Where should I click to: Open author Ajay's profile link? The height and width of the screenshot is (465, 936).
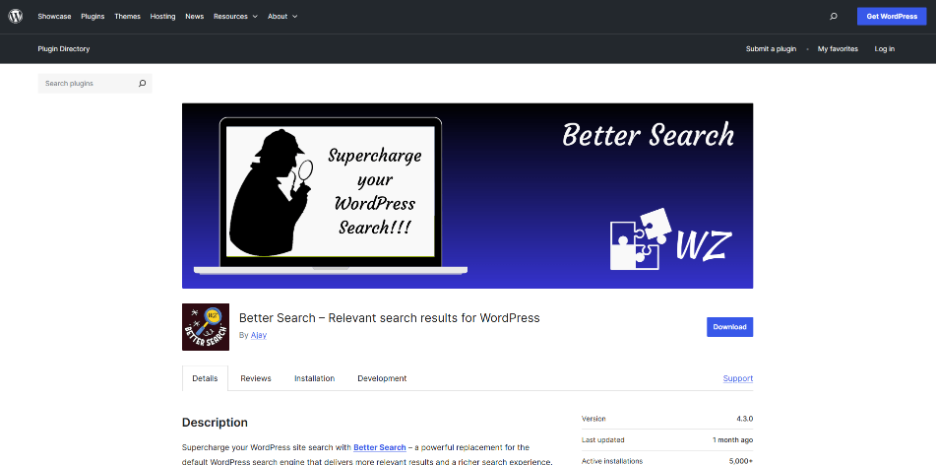click(x=258, y=335)
